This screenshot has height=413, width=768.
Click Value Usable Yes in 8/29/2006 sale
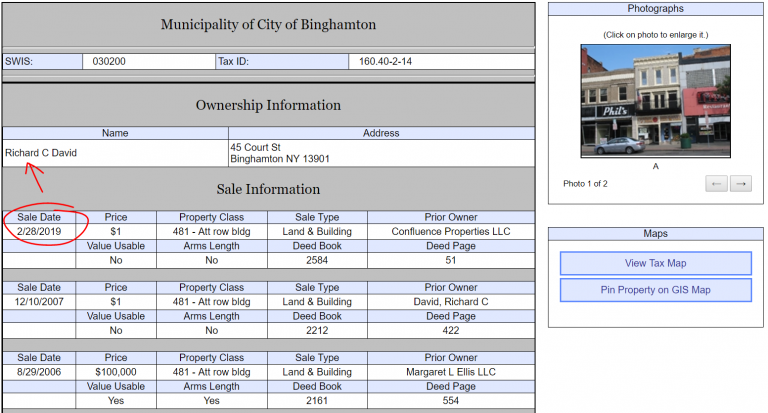(116, 401)
